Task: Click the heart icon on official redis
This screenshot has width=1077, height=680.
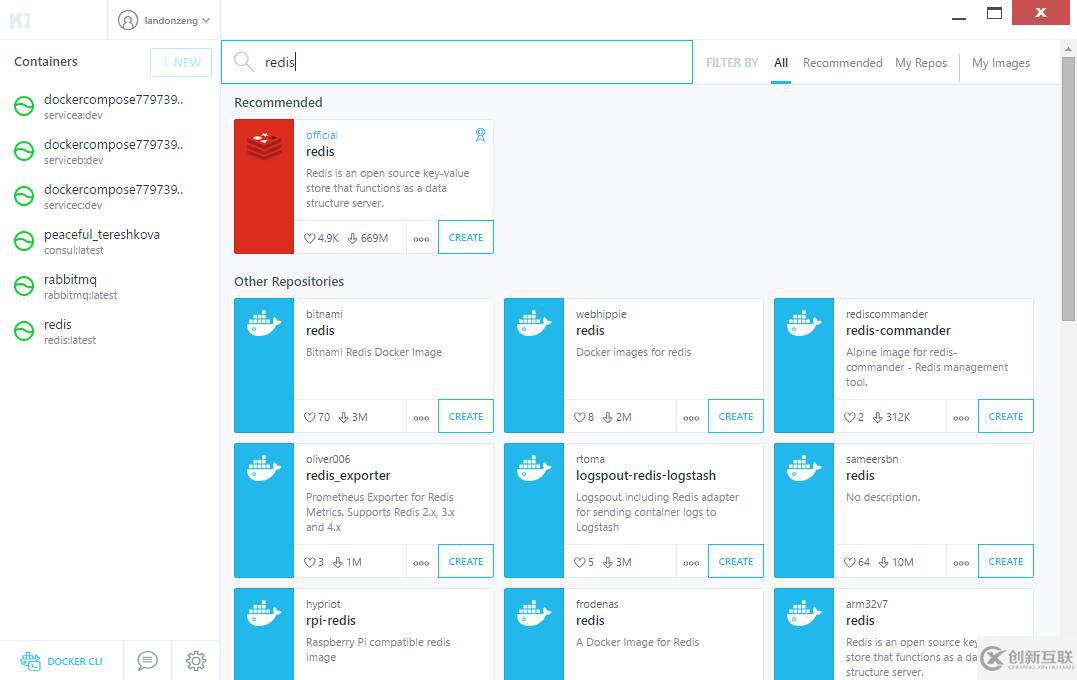Action: [x=309, y=238]
